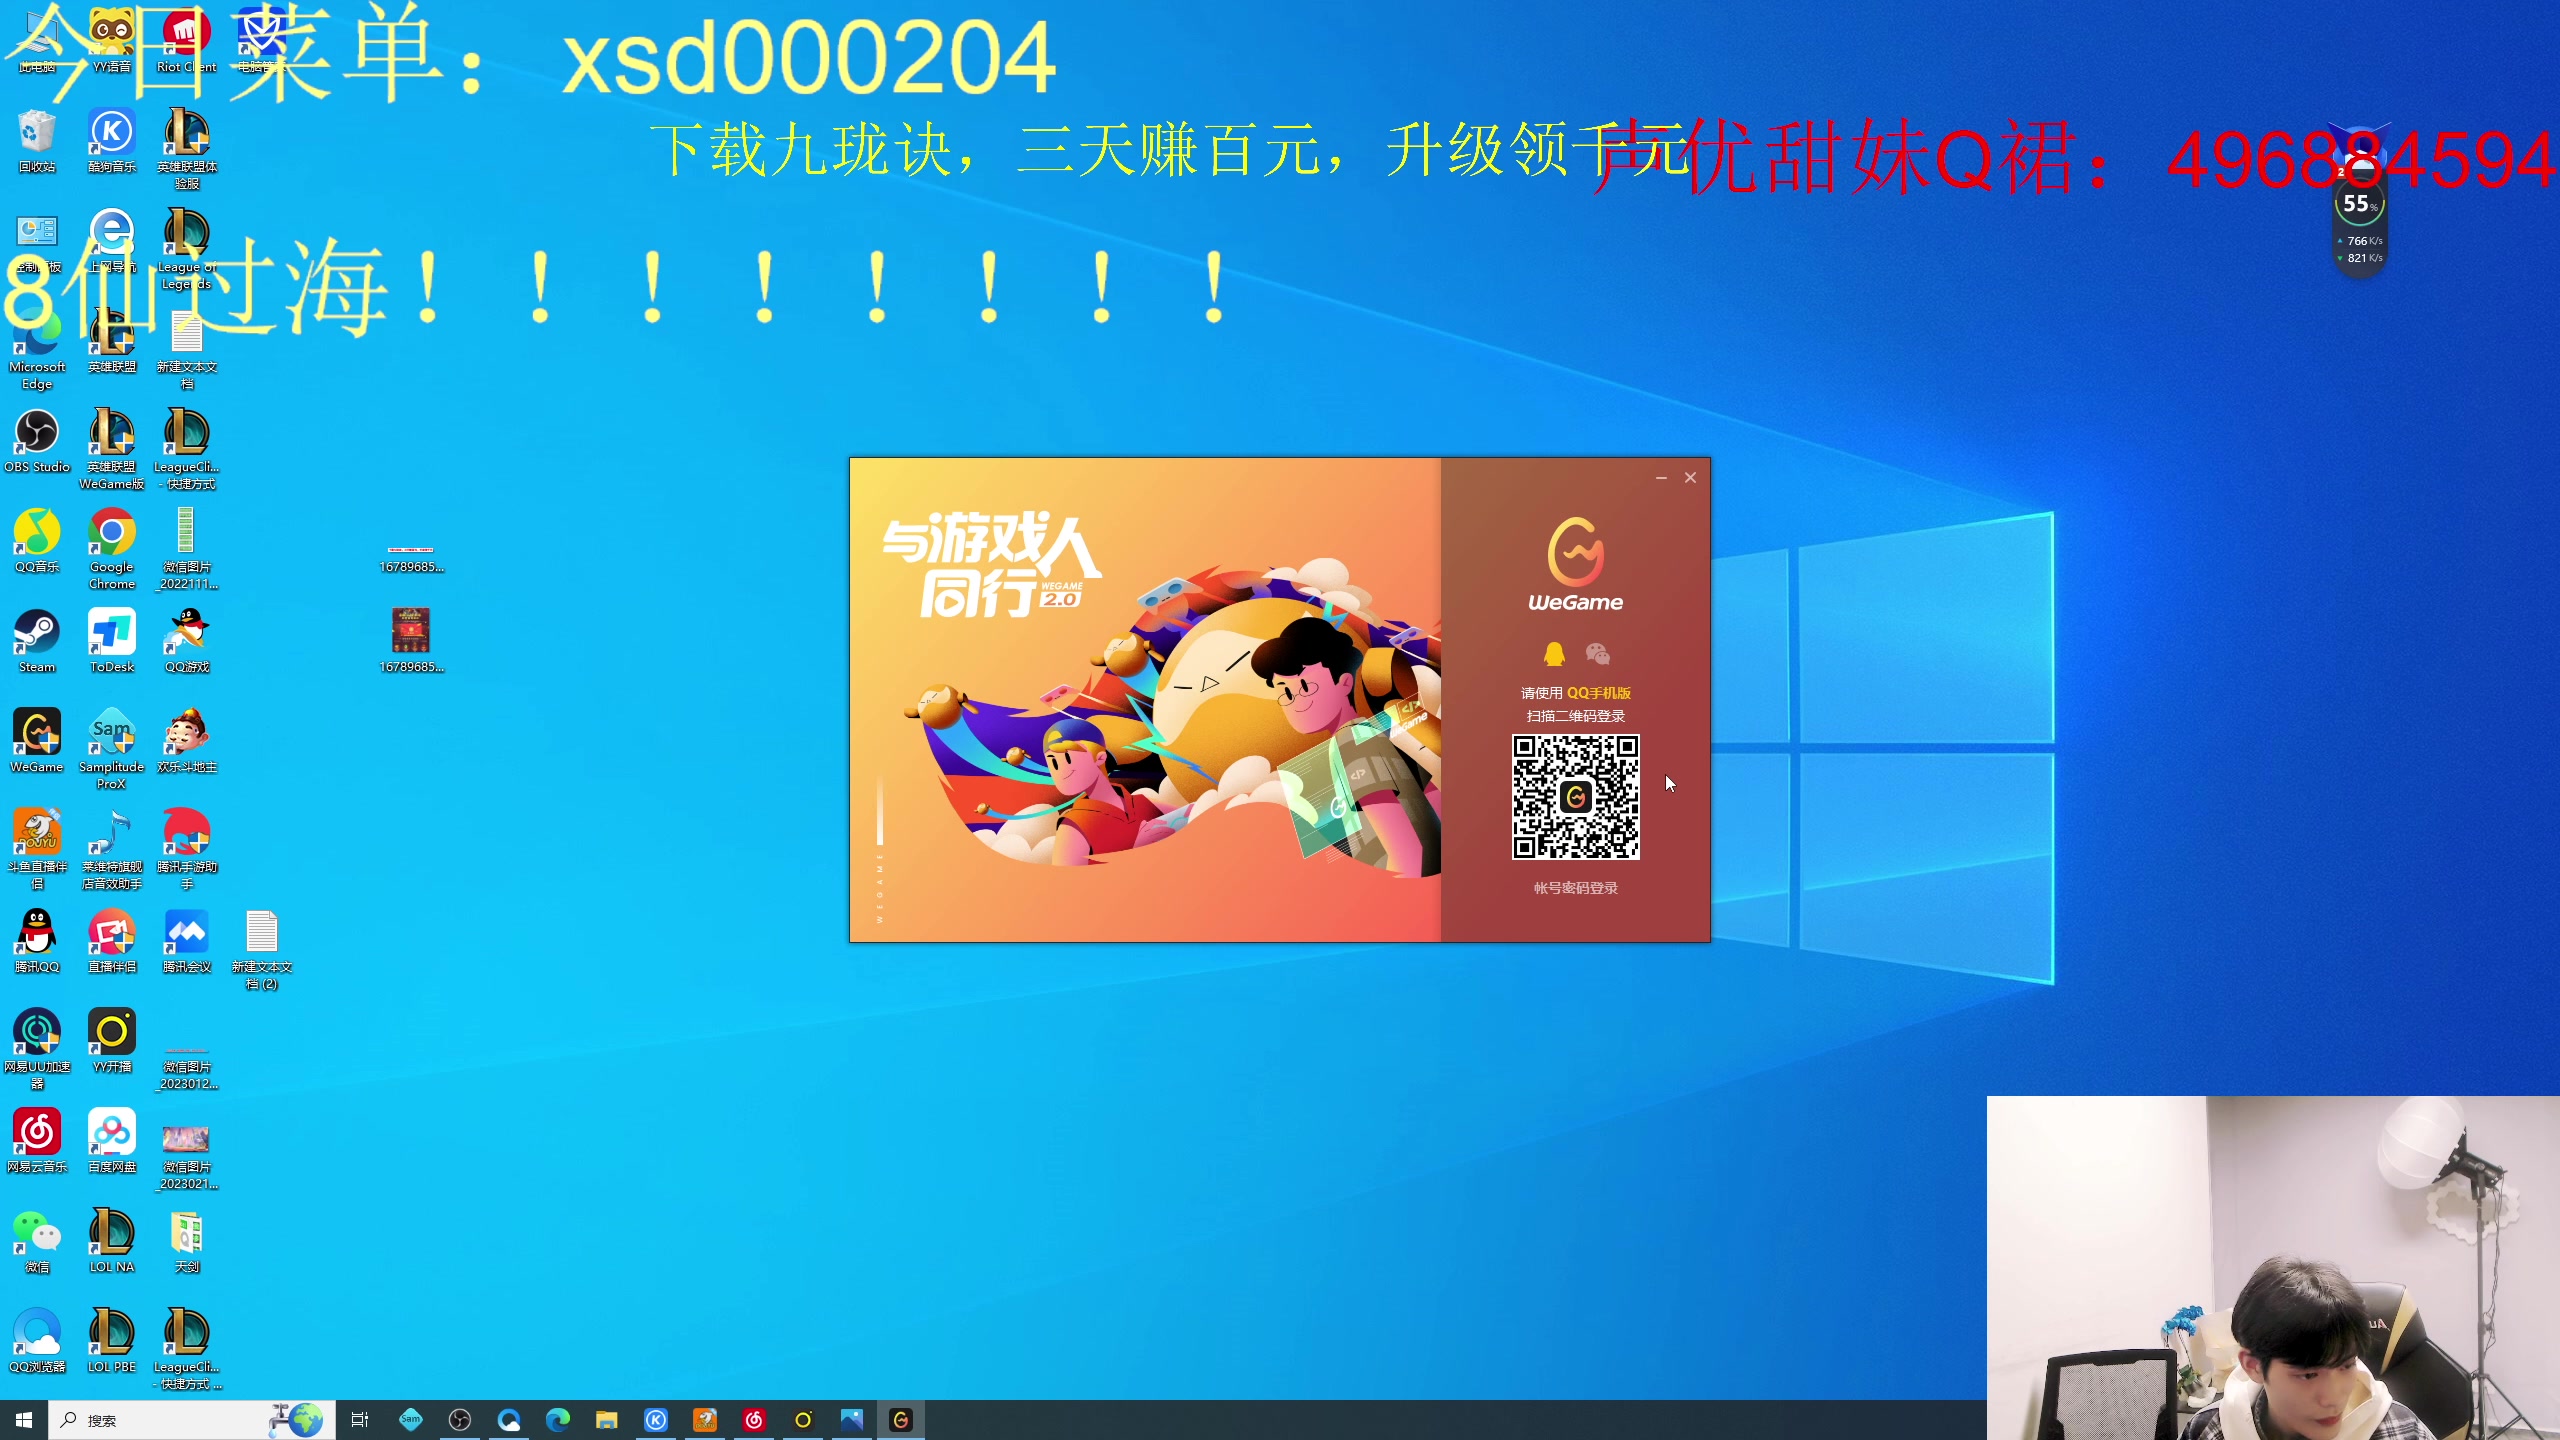Open Task View on taskbar
The width and height of the screenshot is (2560, 1440).
(360, 1420)
